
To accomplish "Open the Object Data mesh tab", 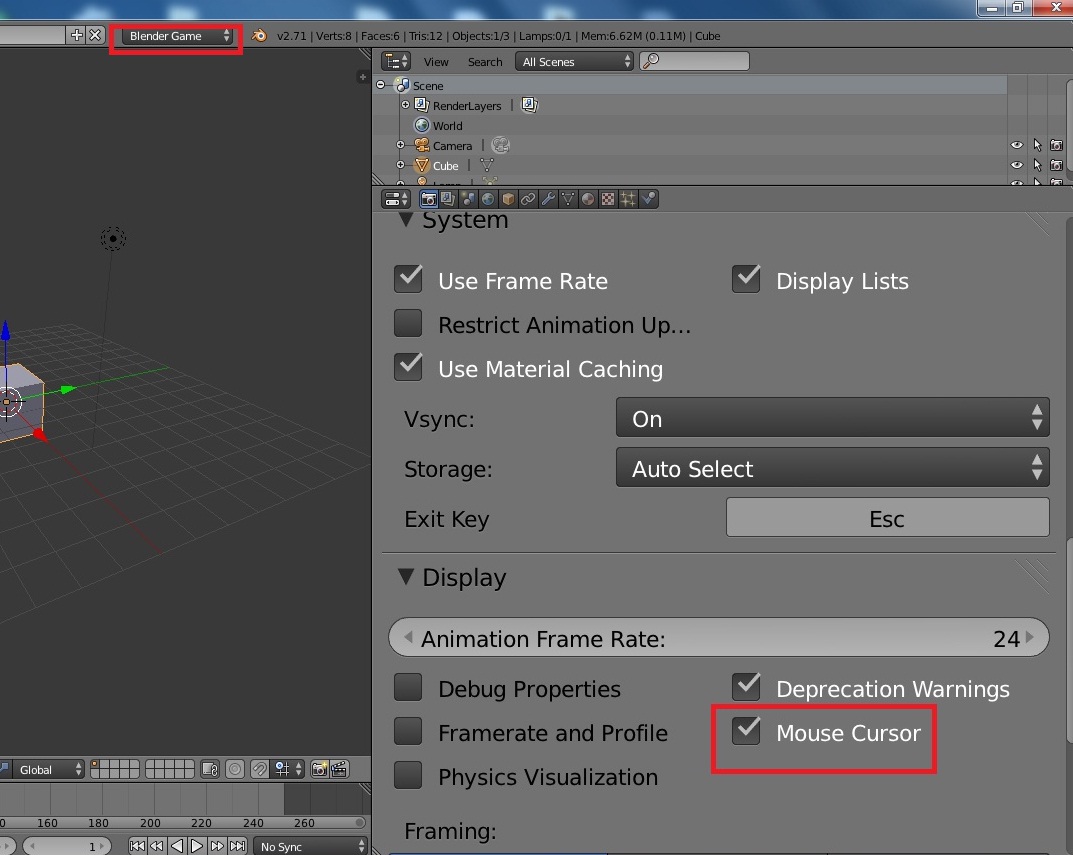I will 567,199.
